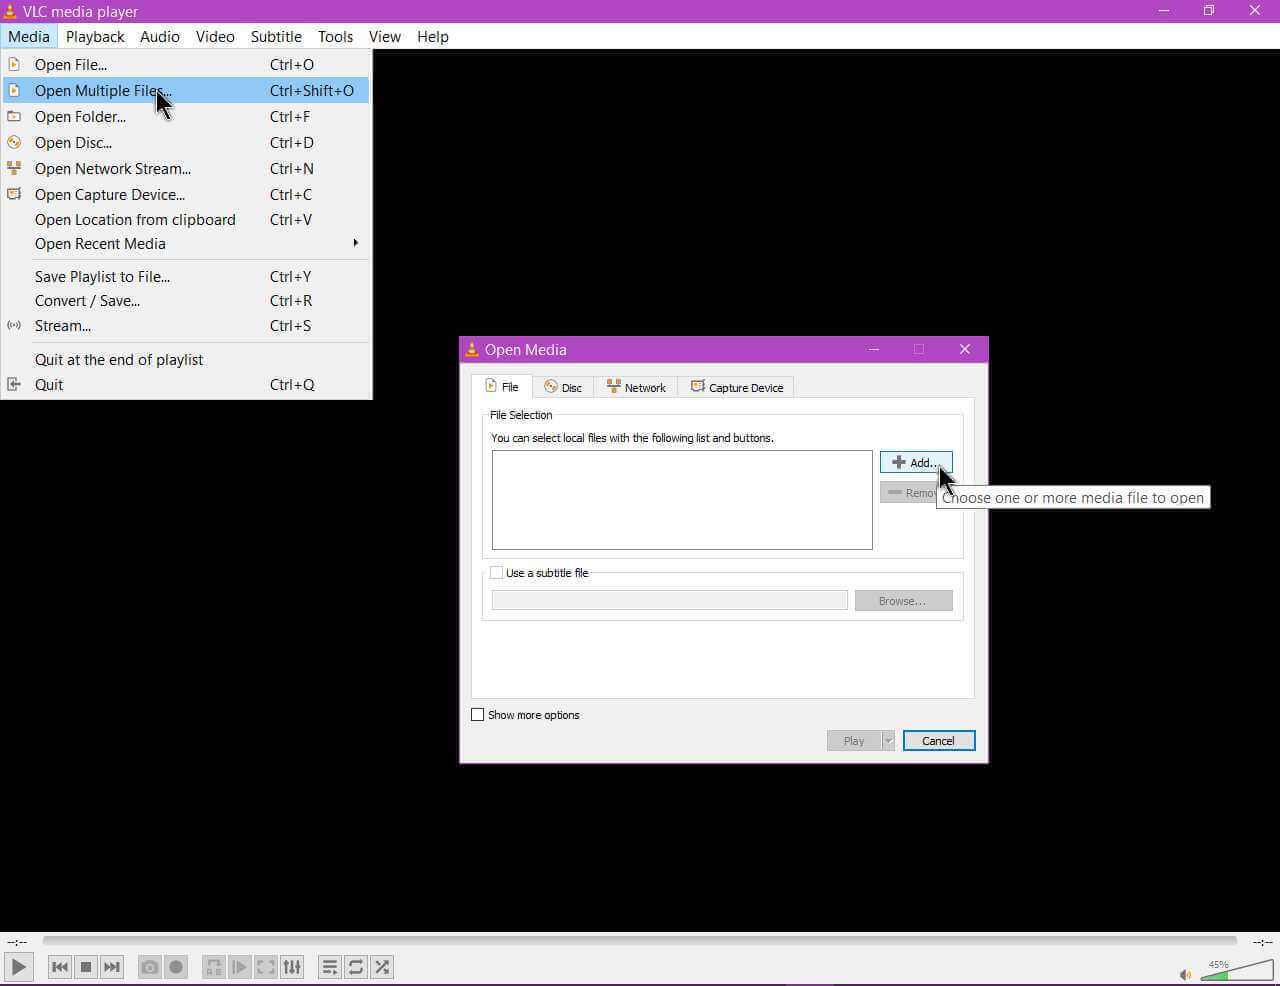Click the VLC cone icon in Open Media title
Viewport: 1280px width, 986px height.
[472, 349]
